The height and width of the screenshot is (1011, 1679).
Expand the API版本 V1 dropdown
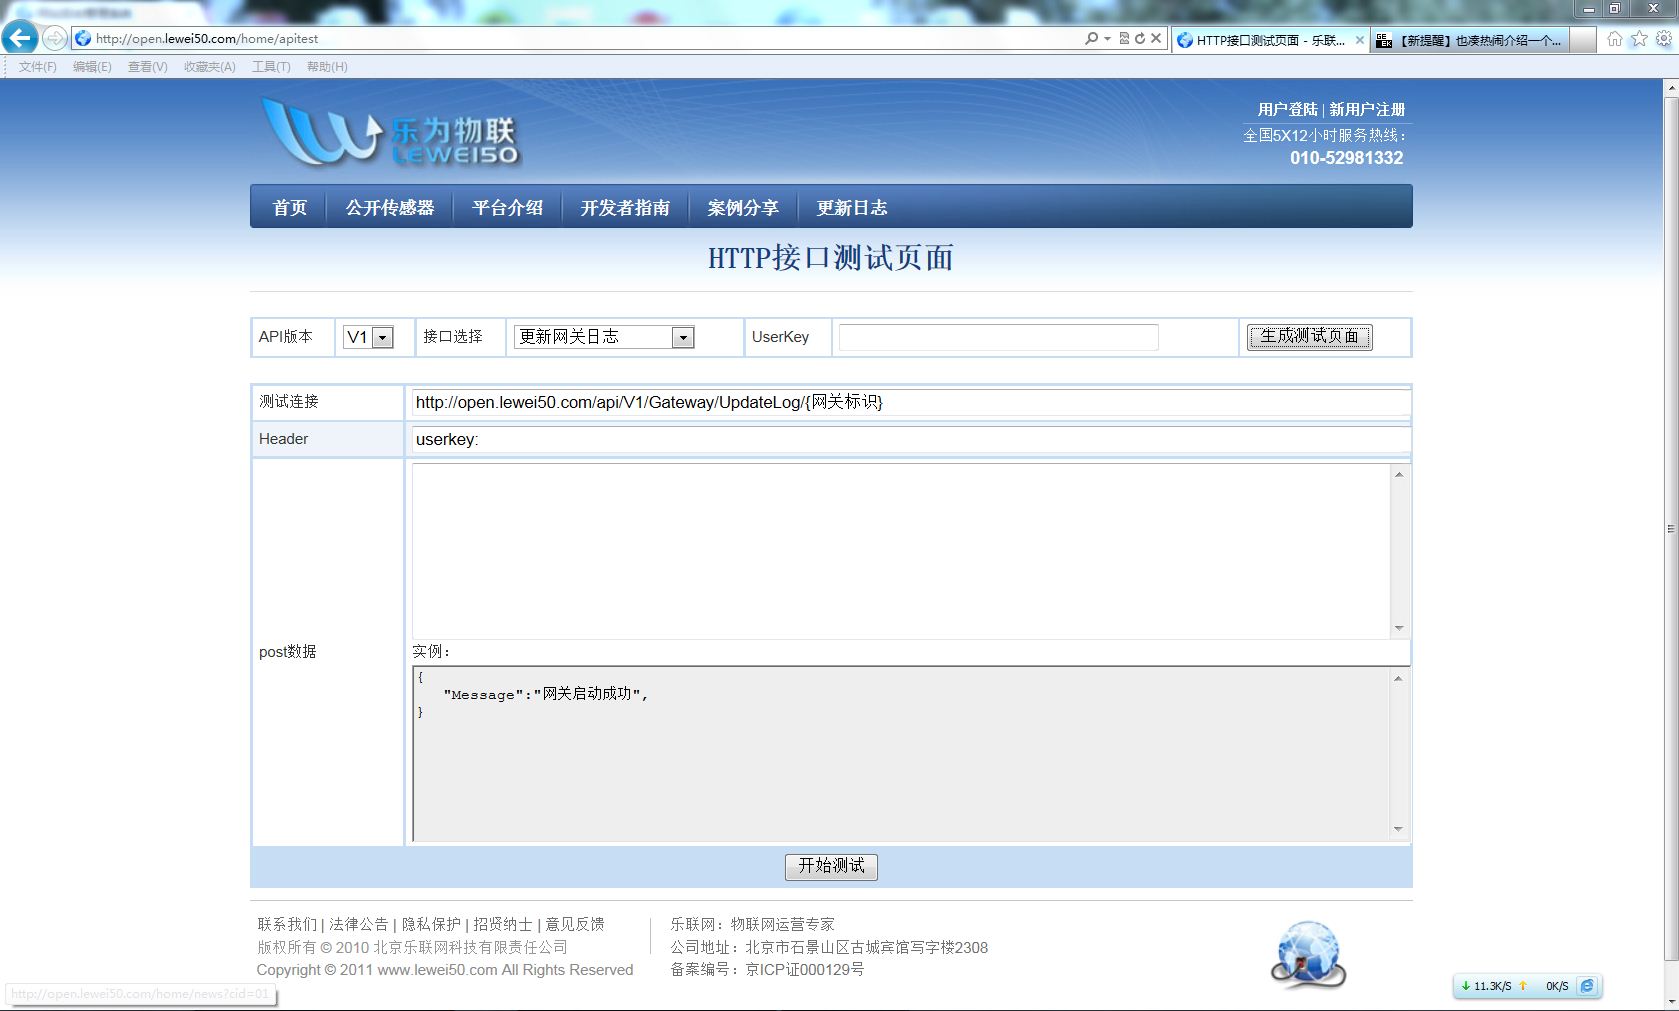click(382, 338)
